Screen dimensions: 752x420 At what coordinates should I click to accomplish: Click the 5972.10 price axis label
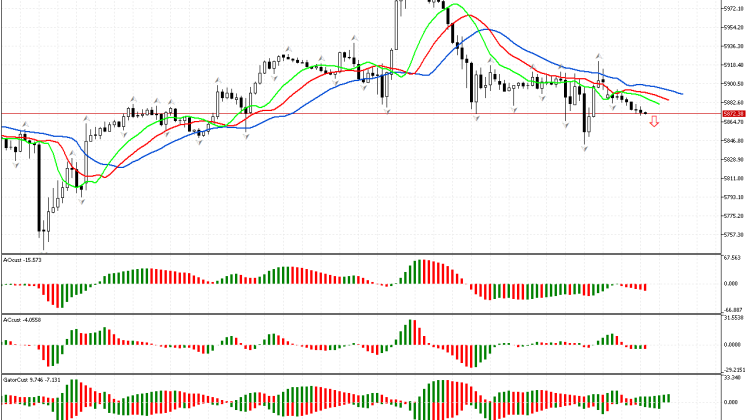point(733,8)
